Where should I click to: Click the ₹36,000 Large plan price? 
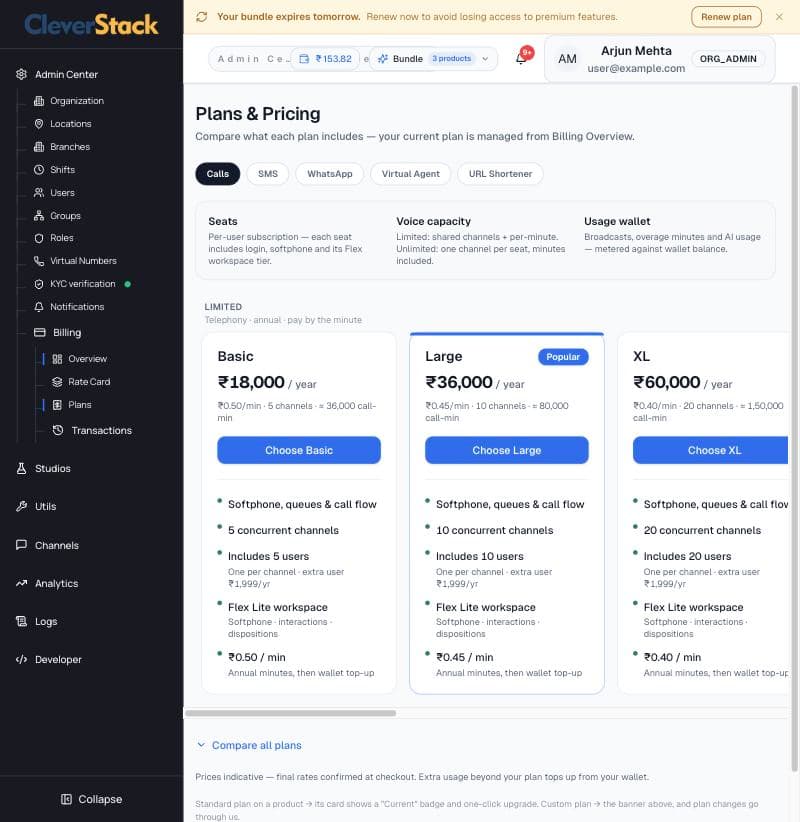click(x=459, y=382)
